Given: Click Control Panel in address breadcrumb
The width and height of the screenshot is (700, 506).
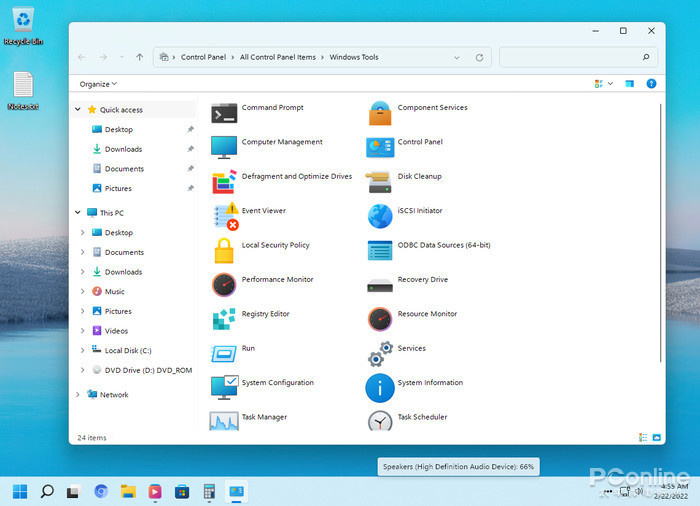Looking at the screenshot, I should coord(205,57).
